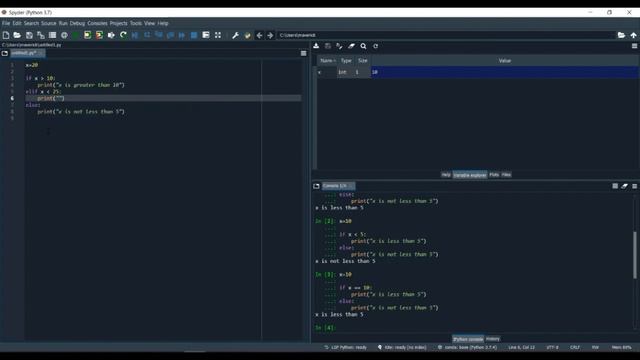Sort variables by Name column header

327,60
